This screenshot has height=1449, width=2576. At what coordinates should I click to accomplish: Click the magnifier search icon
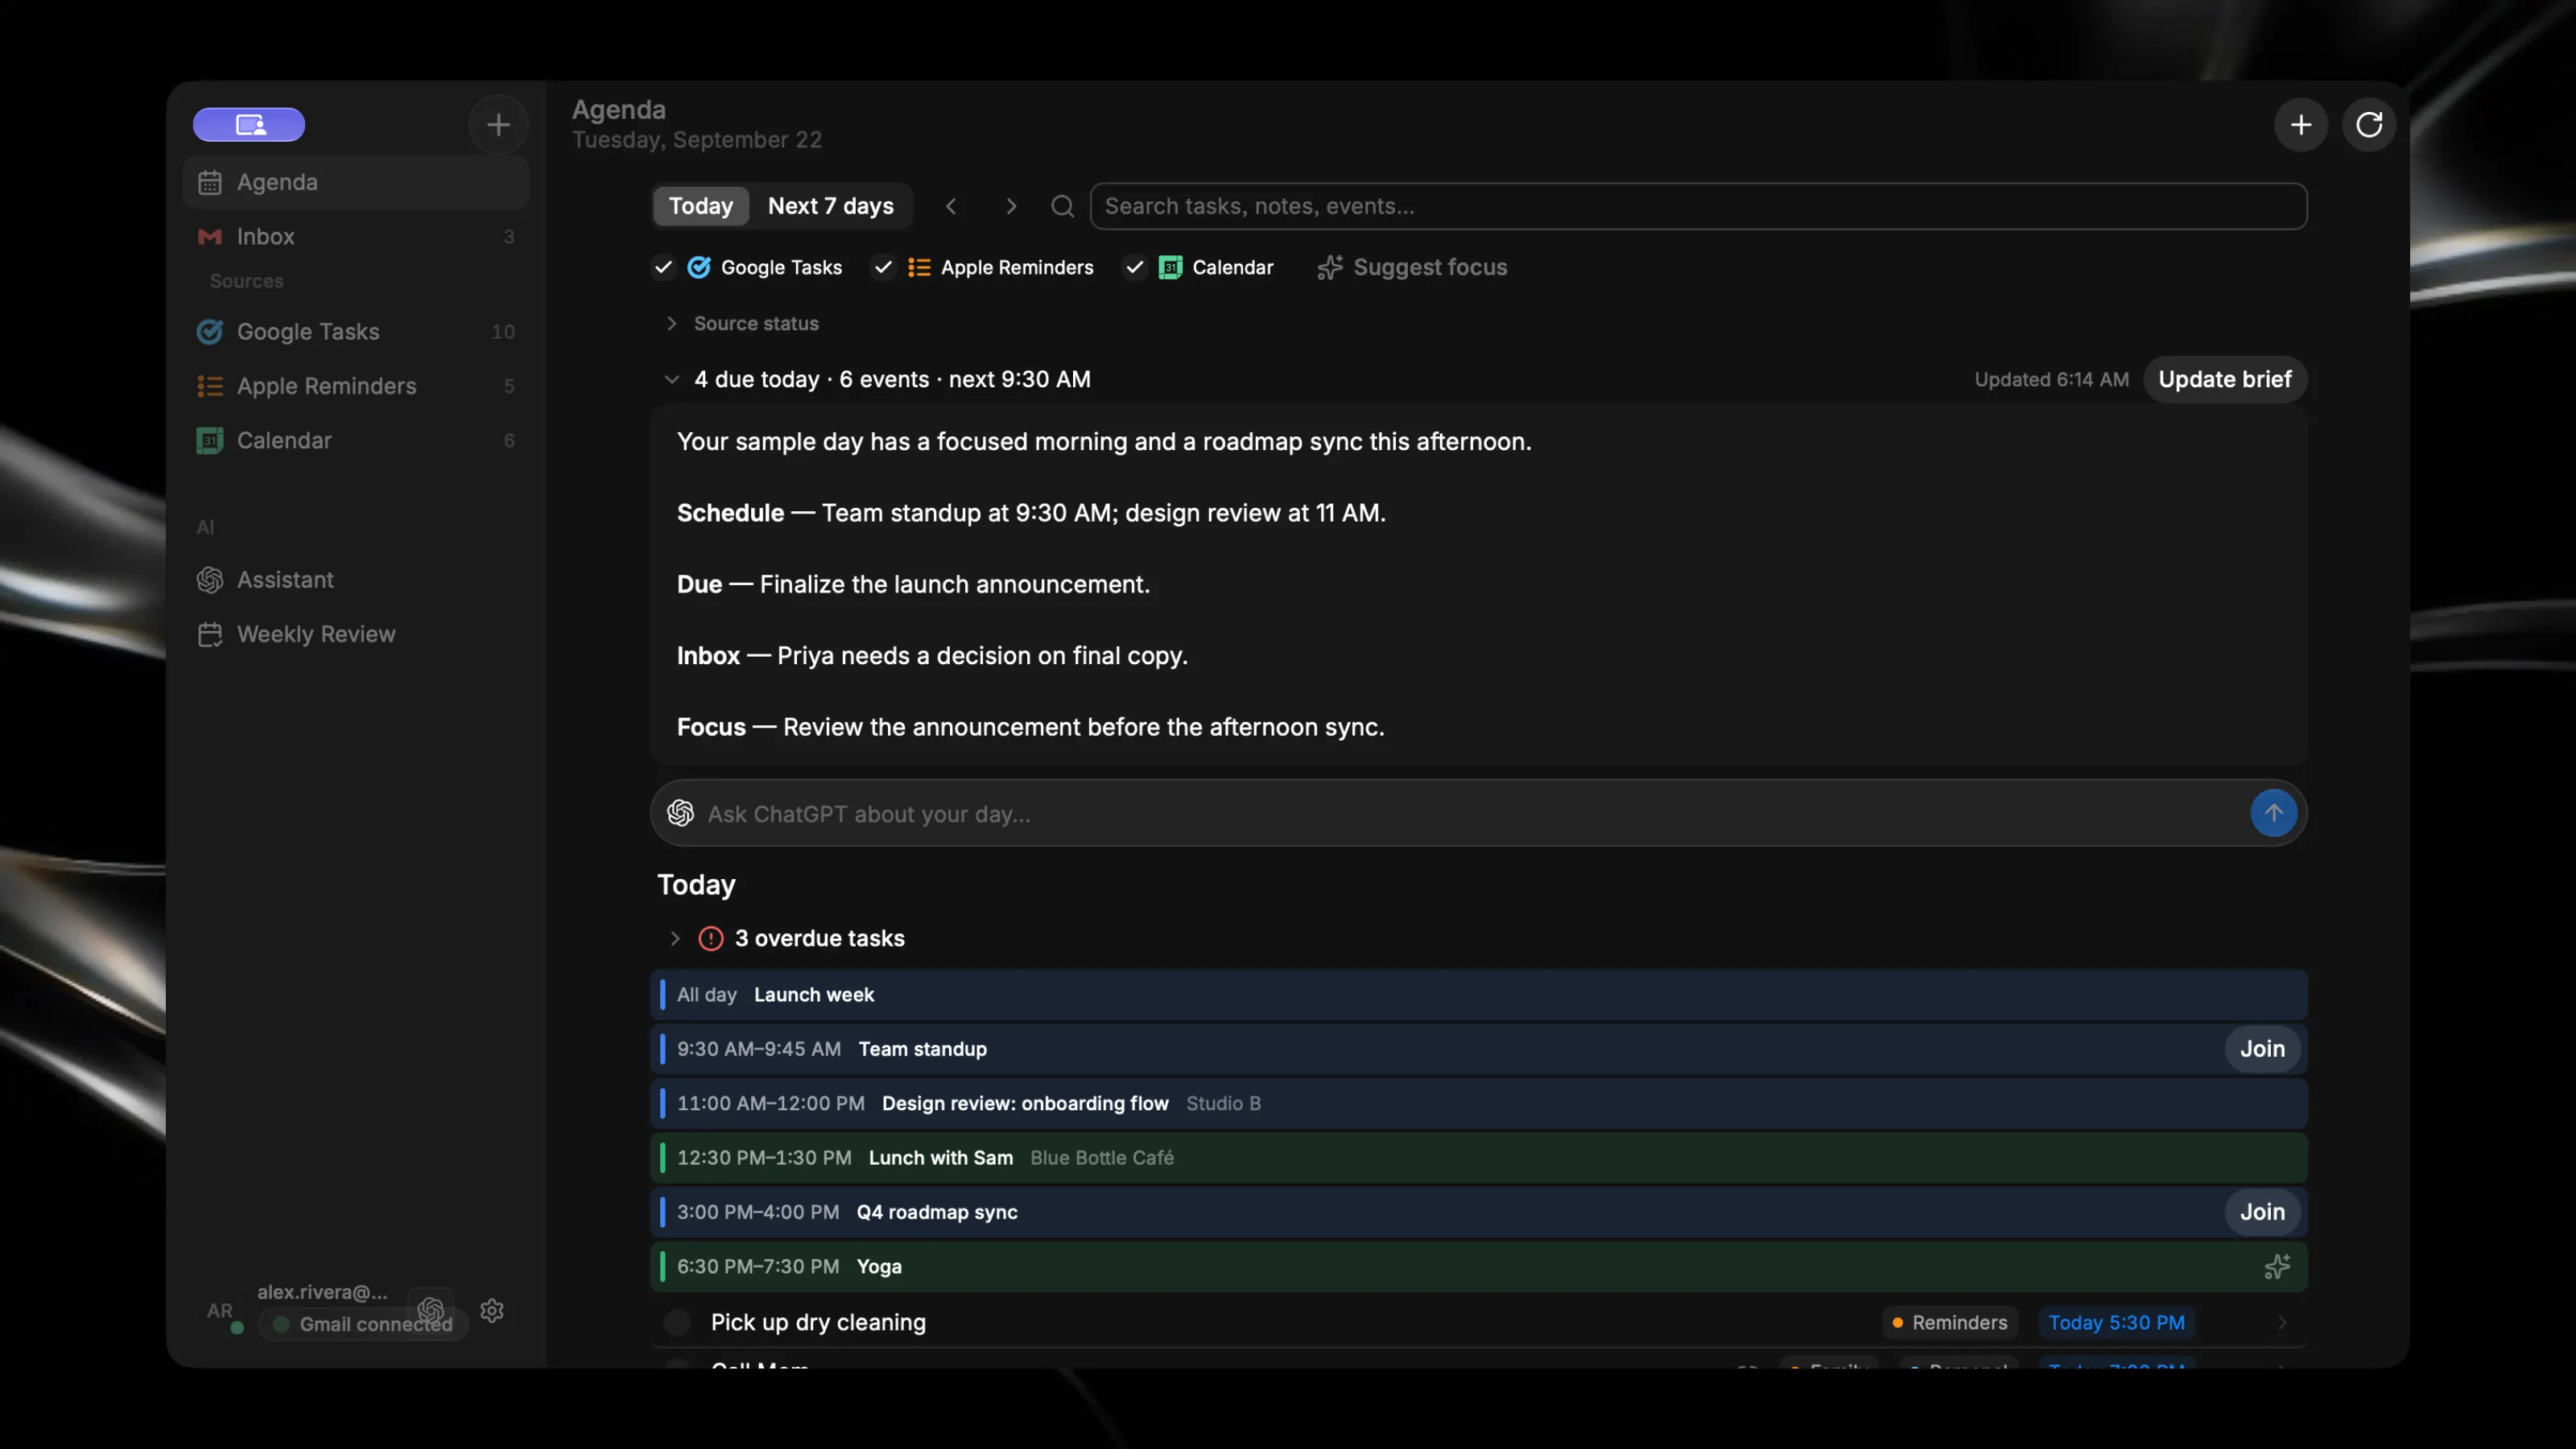point(1062,205)
